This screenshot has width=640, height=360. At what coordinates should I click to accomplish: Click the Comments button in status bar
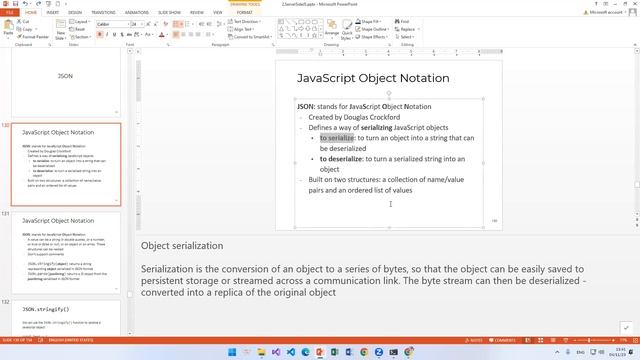click(x=502, y=340)
